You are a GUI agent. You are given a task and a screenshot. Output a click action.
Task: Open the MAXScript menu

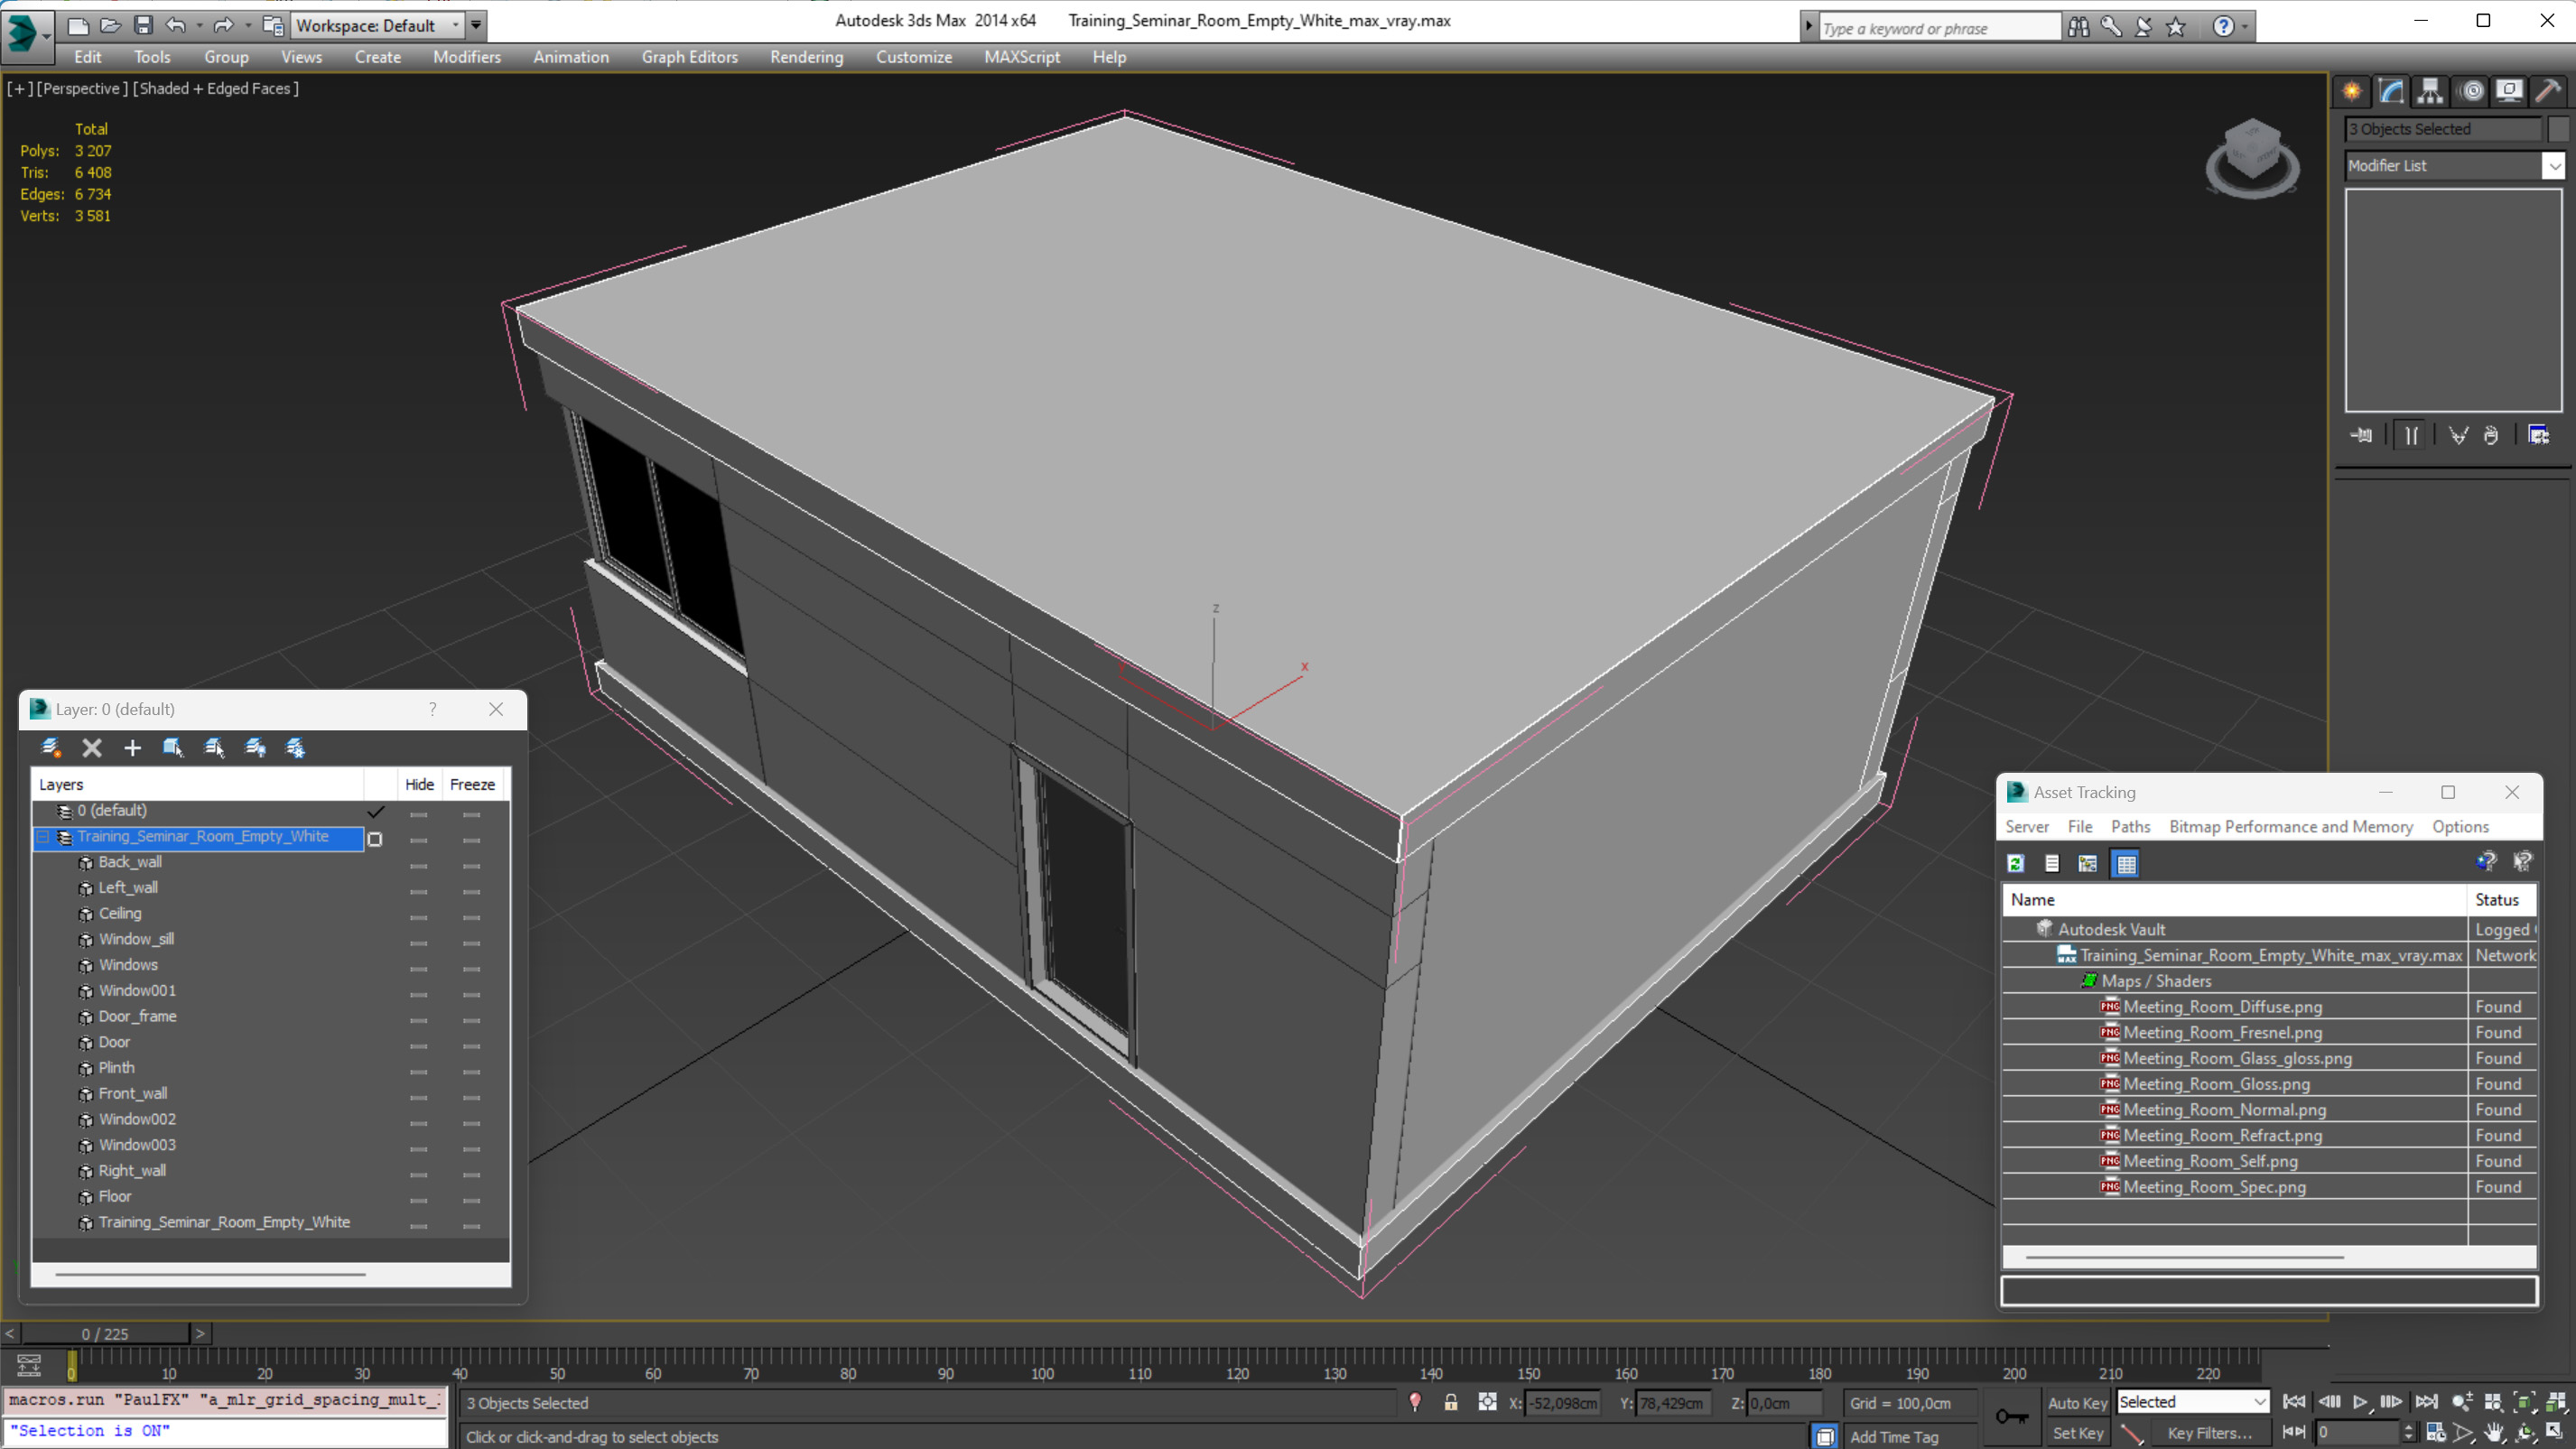[1021, 57]
